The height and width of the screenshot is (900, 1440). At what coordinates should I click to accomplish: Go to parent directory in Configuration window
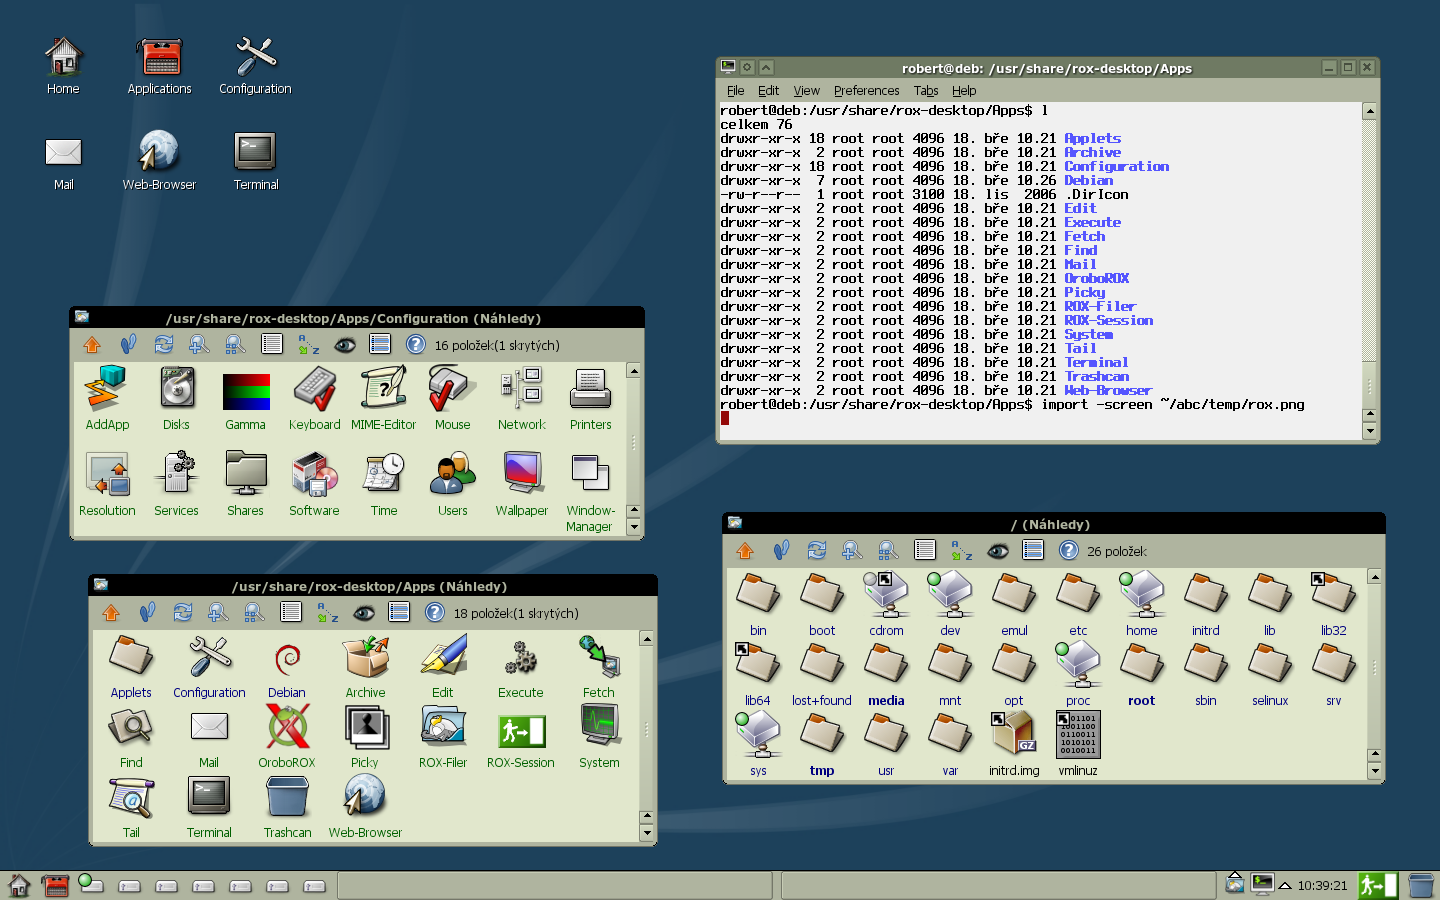(92, 345)
